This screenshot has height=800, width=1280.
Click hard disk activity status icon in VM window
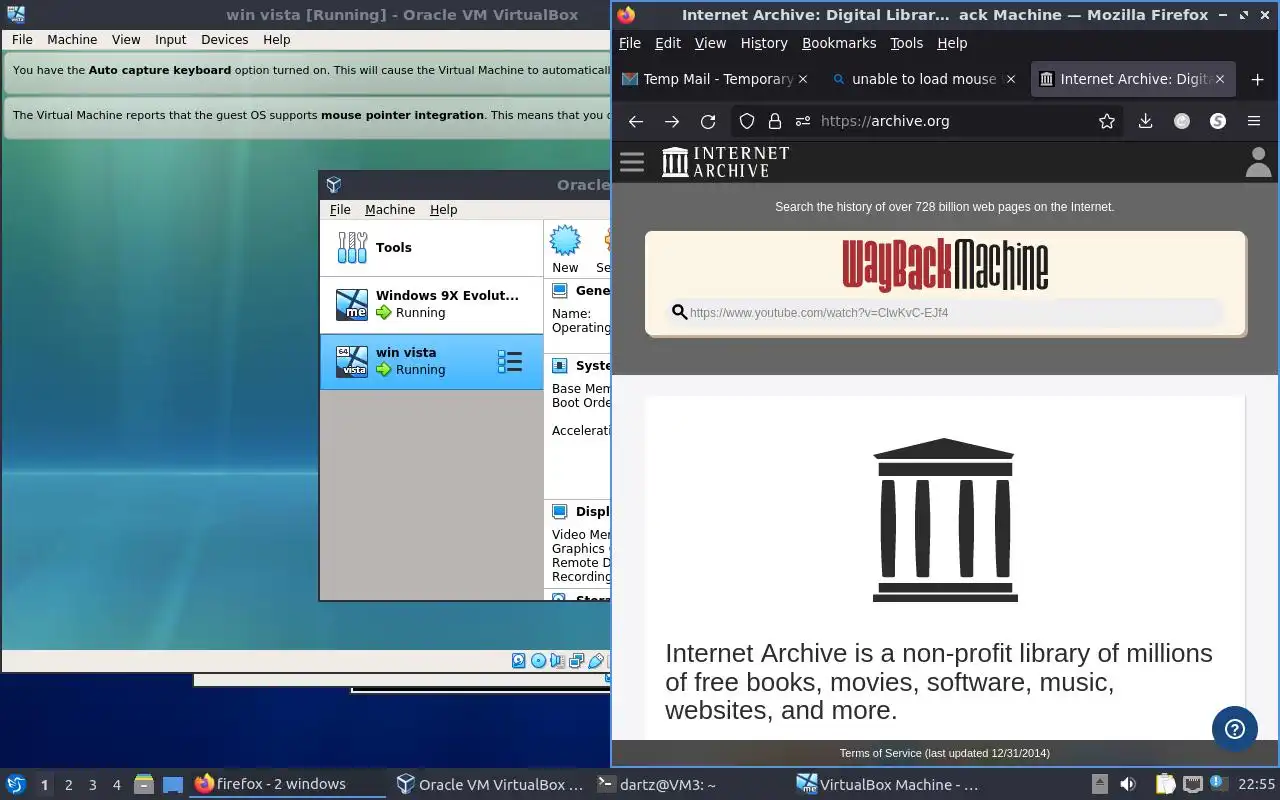pos(518,661)
